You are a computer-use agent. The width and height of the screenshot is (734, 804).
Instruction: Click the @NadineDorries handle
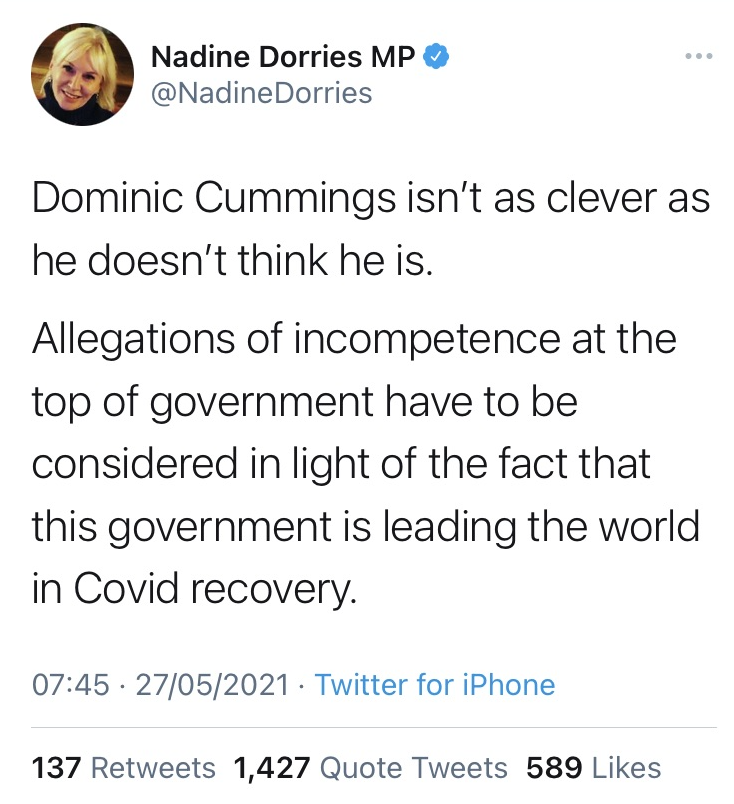point(262,93)
